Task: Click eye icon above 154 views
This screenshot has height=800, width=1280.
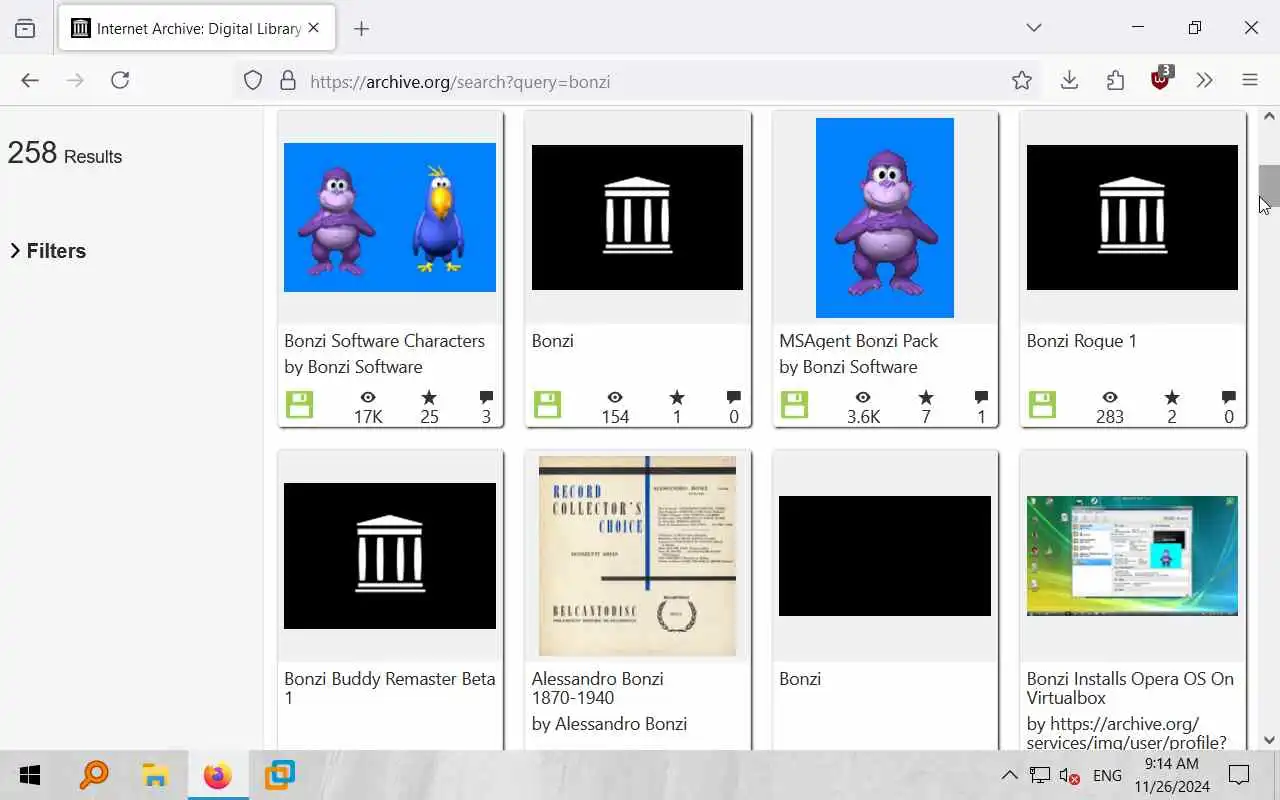Action: (x=615, y=398)
